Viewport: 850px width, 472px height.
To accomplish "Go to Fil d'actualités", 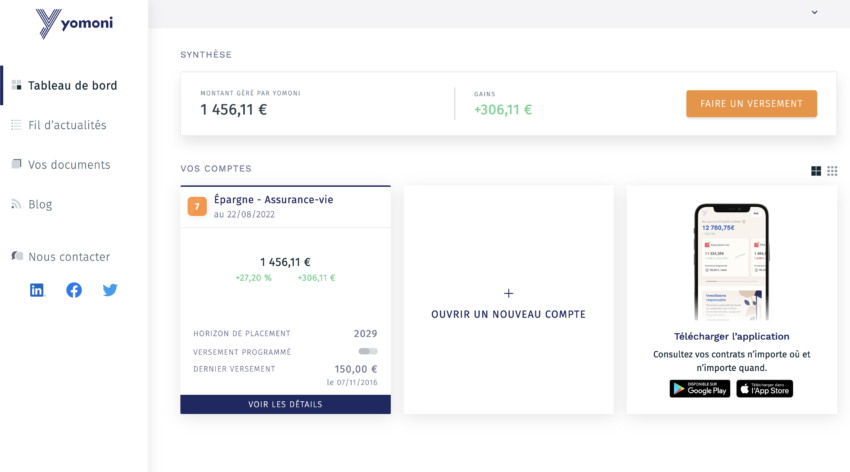I will 67,125.
